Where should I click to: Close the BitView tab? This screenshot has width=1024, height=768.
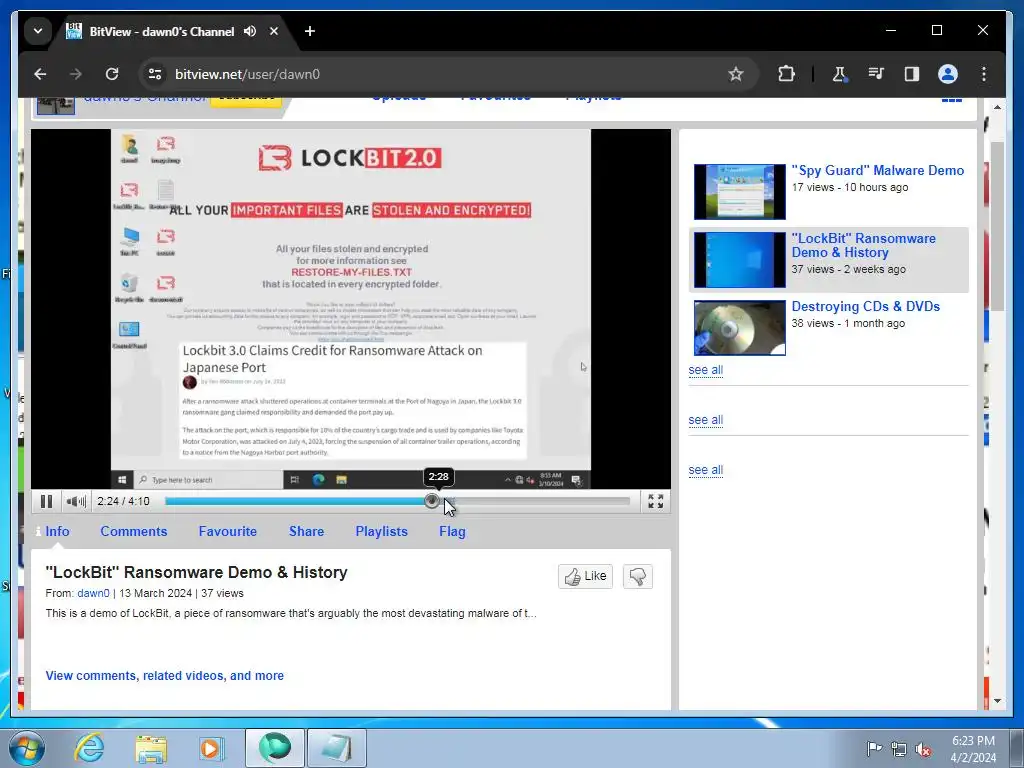274,31
